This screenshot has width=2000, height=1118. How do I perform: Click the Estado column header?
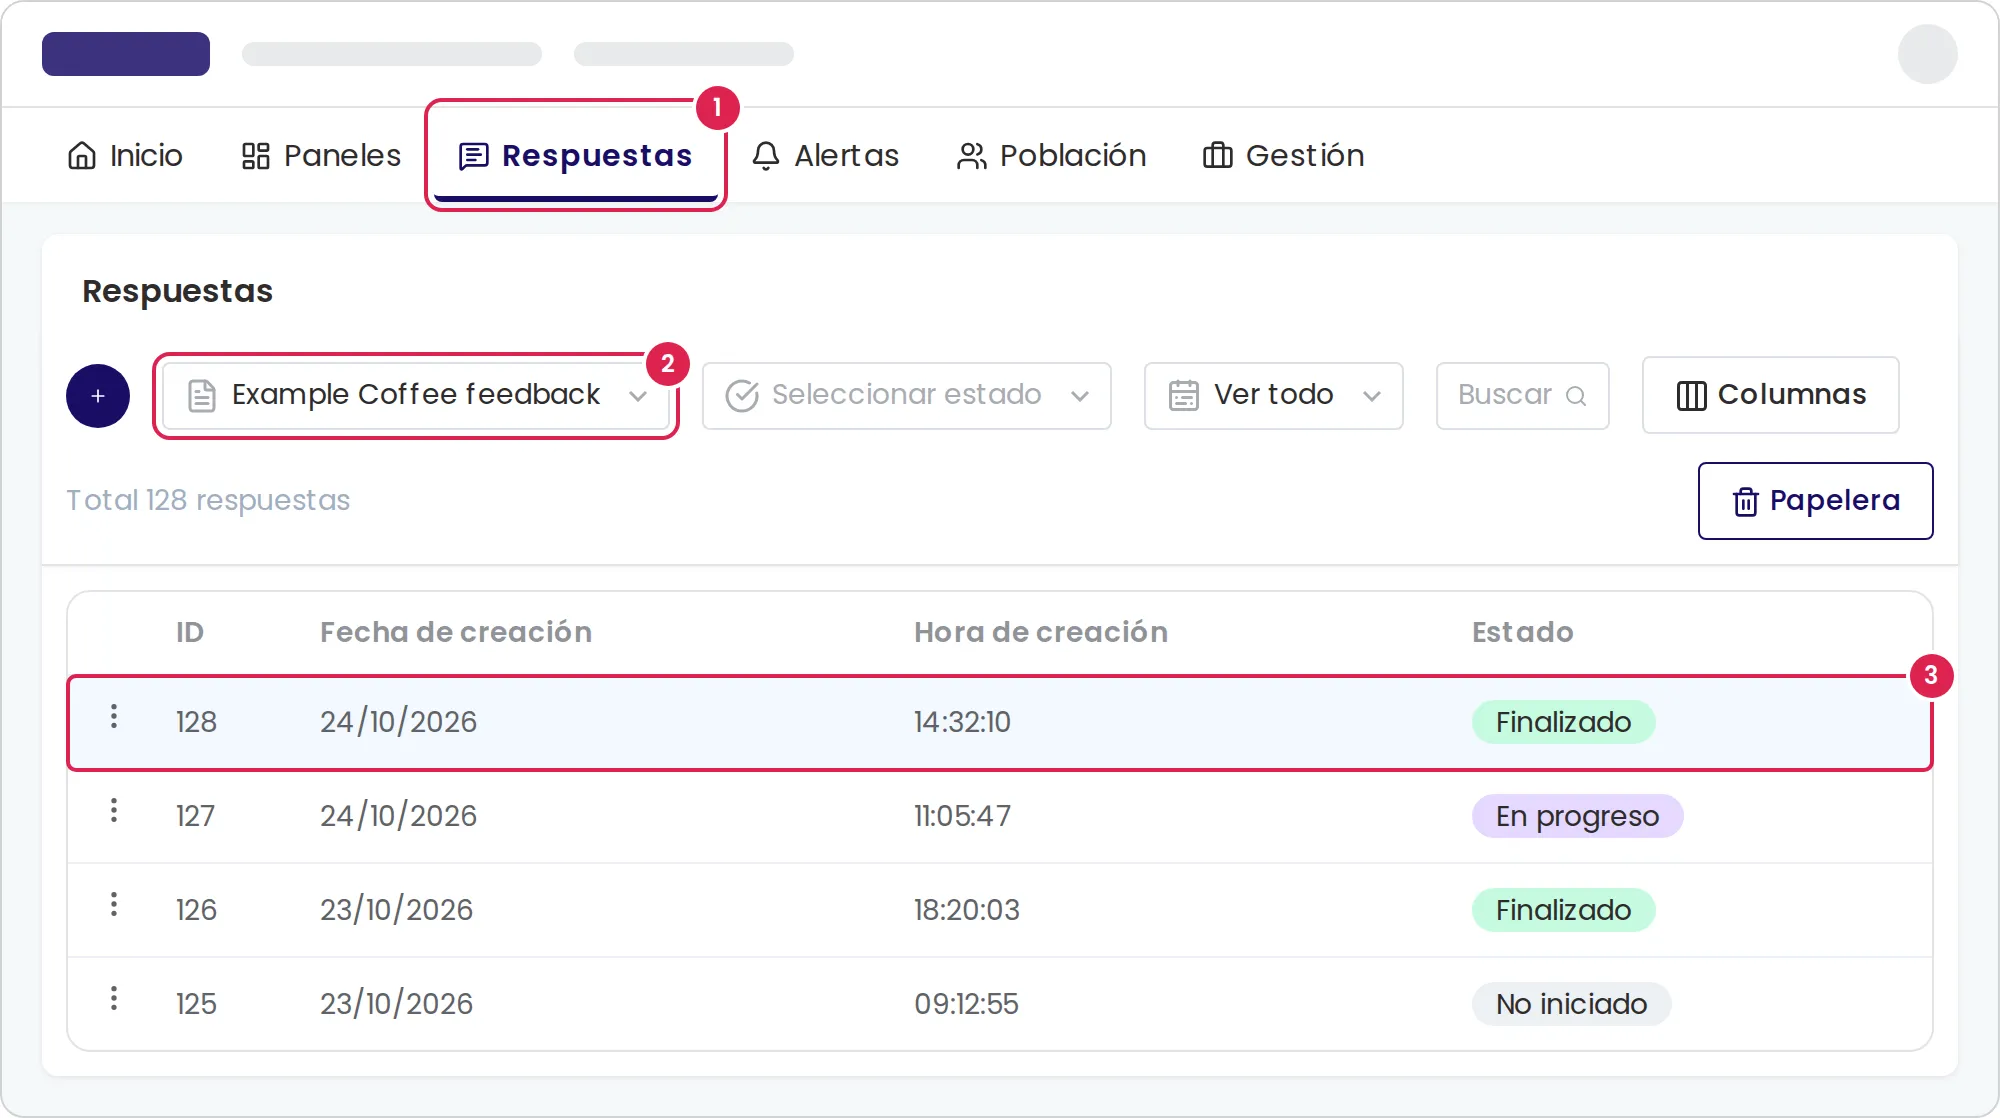pyautogui.click(x=1523, y=632)
